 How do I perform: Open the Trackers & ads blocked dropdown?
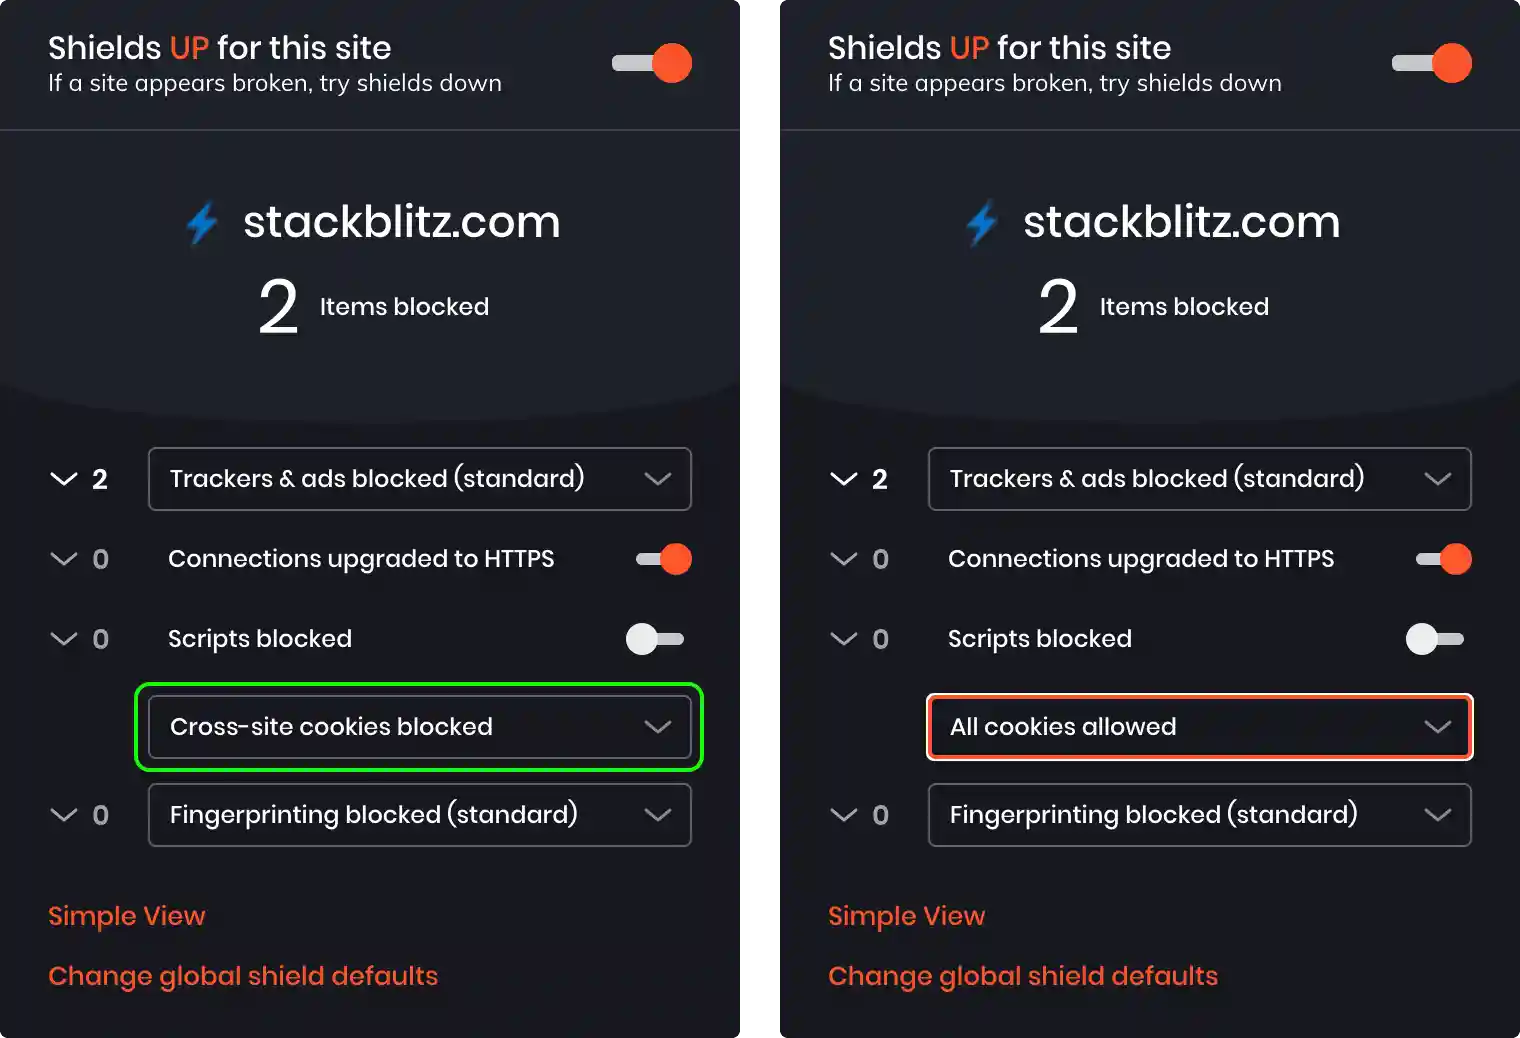click(419, 479)
